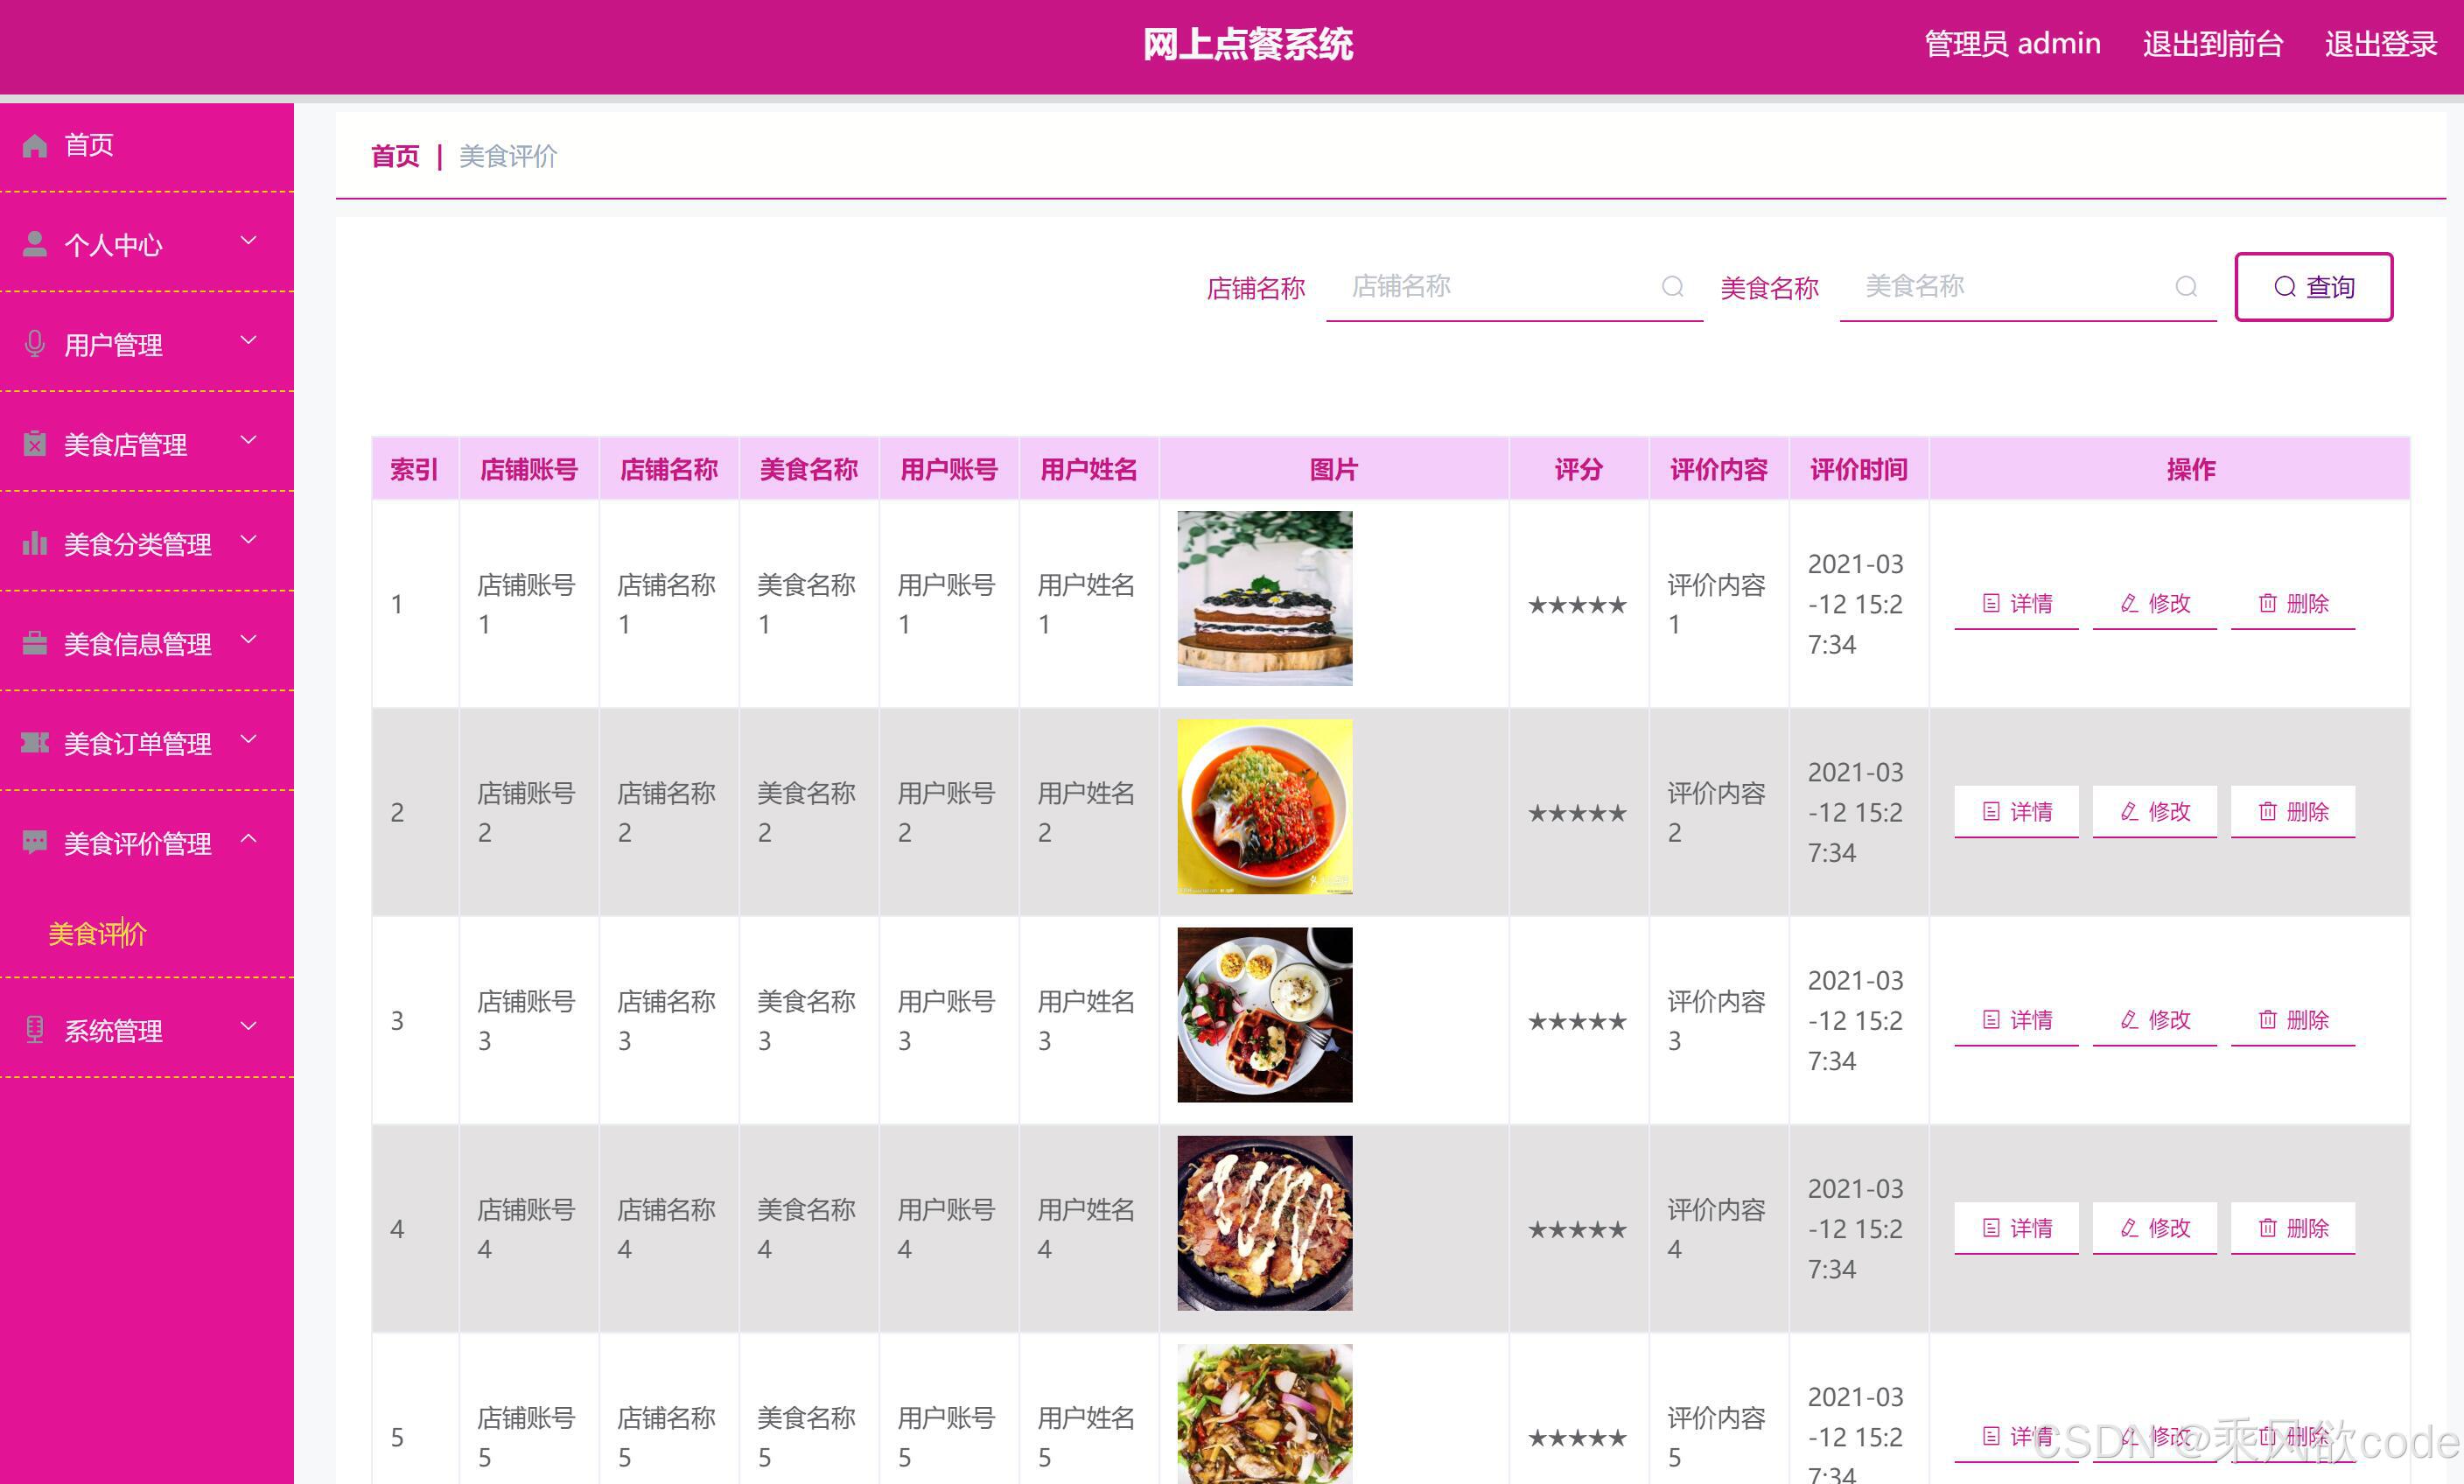
Task: Click the chat bubble icon beside 美食评价管理
Action: (x=35, y=842)
